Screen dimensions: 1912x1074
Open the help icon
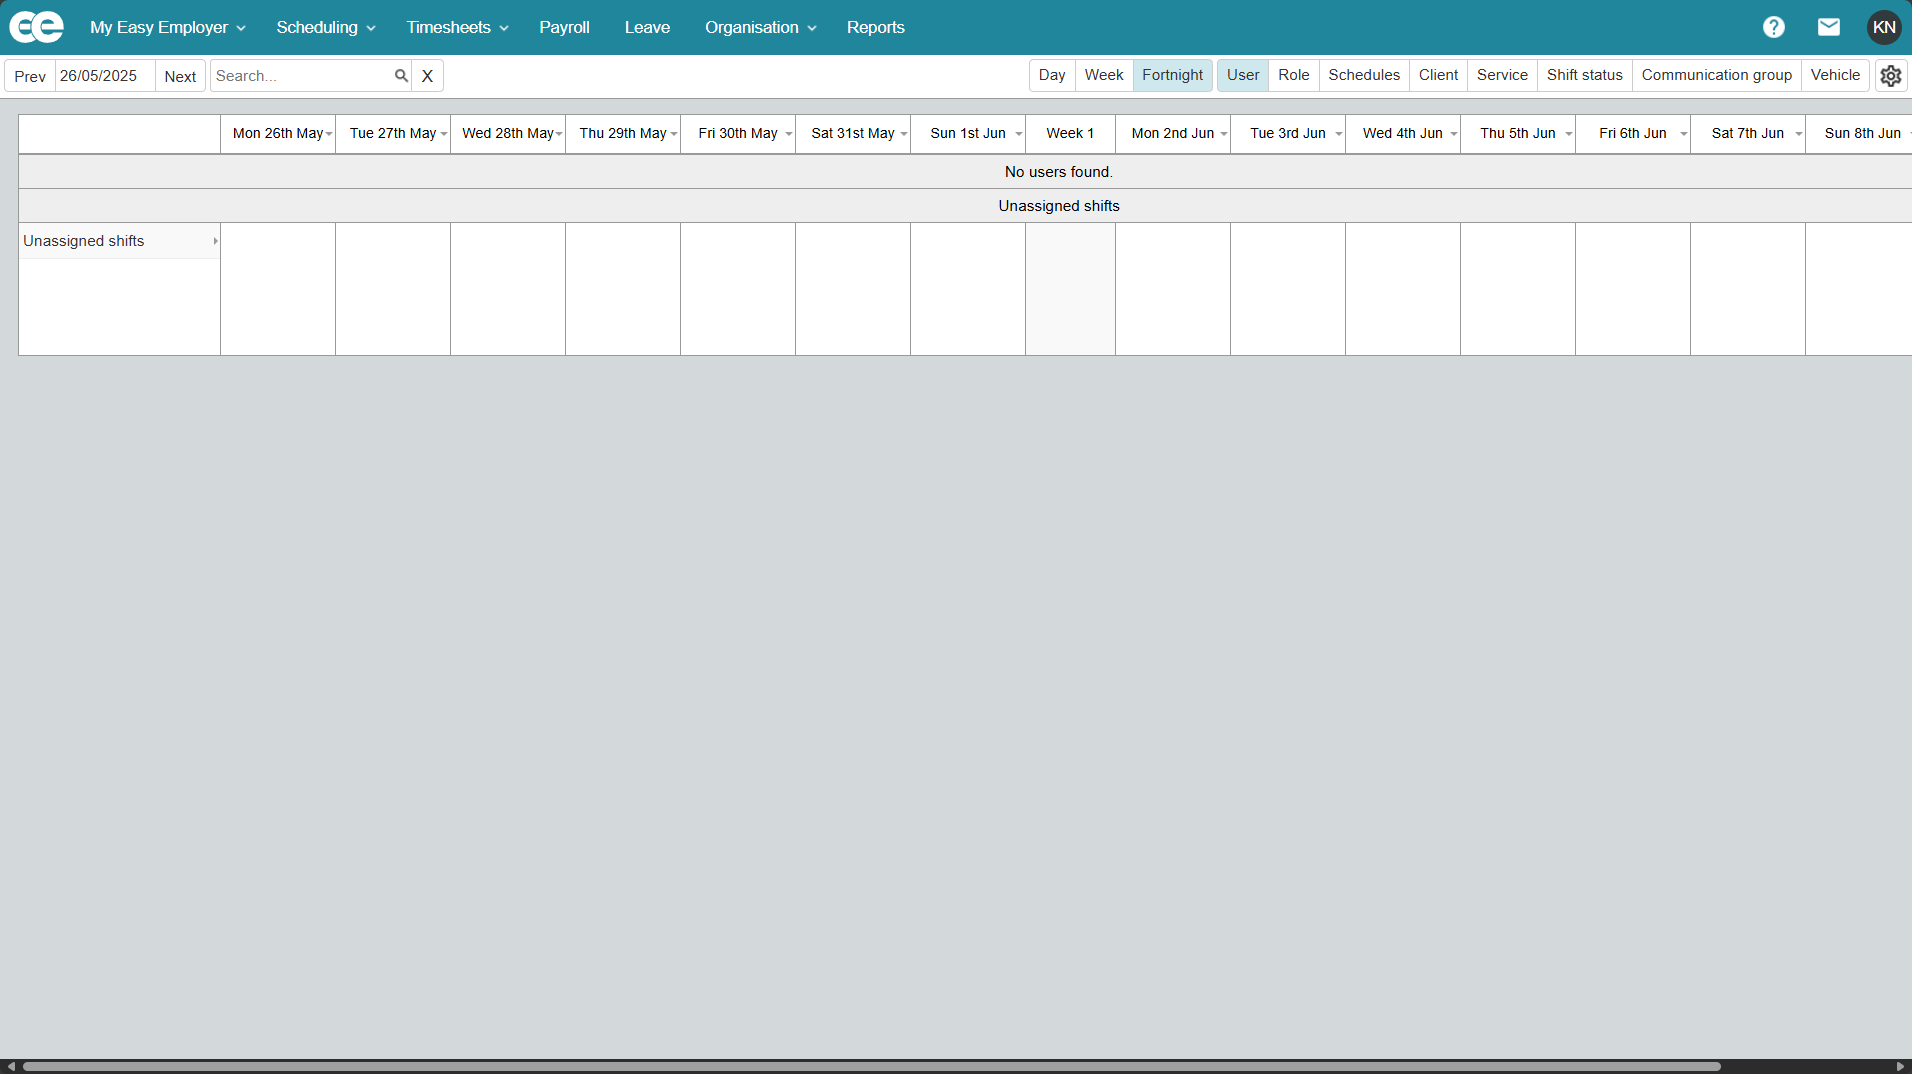tap(1774, 27)
